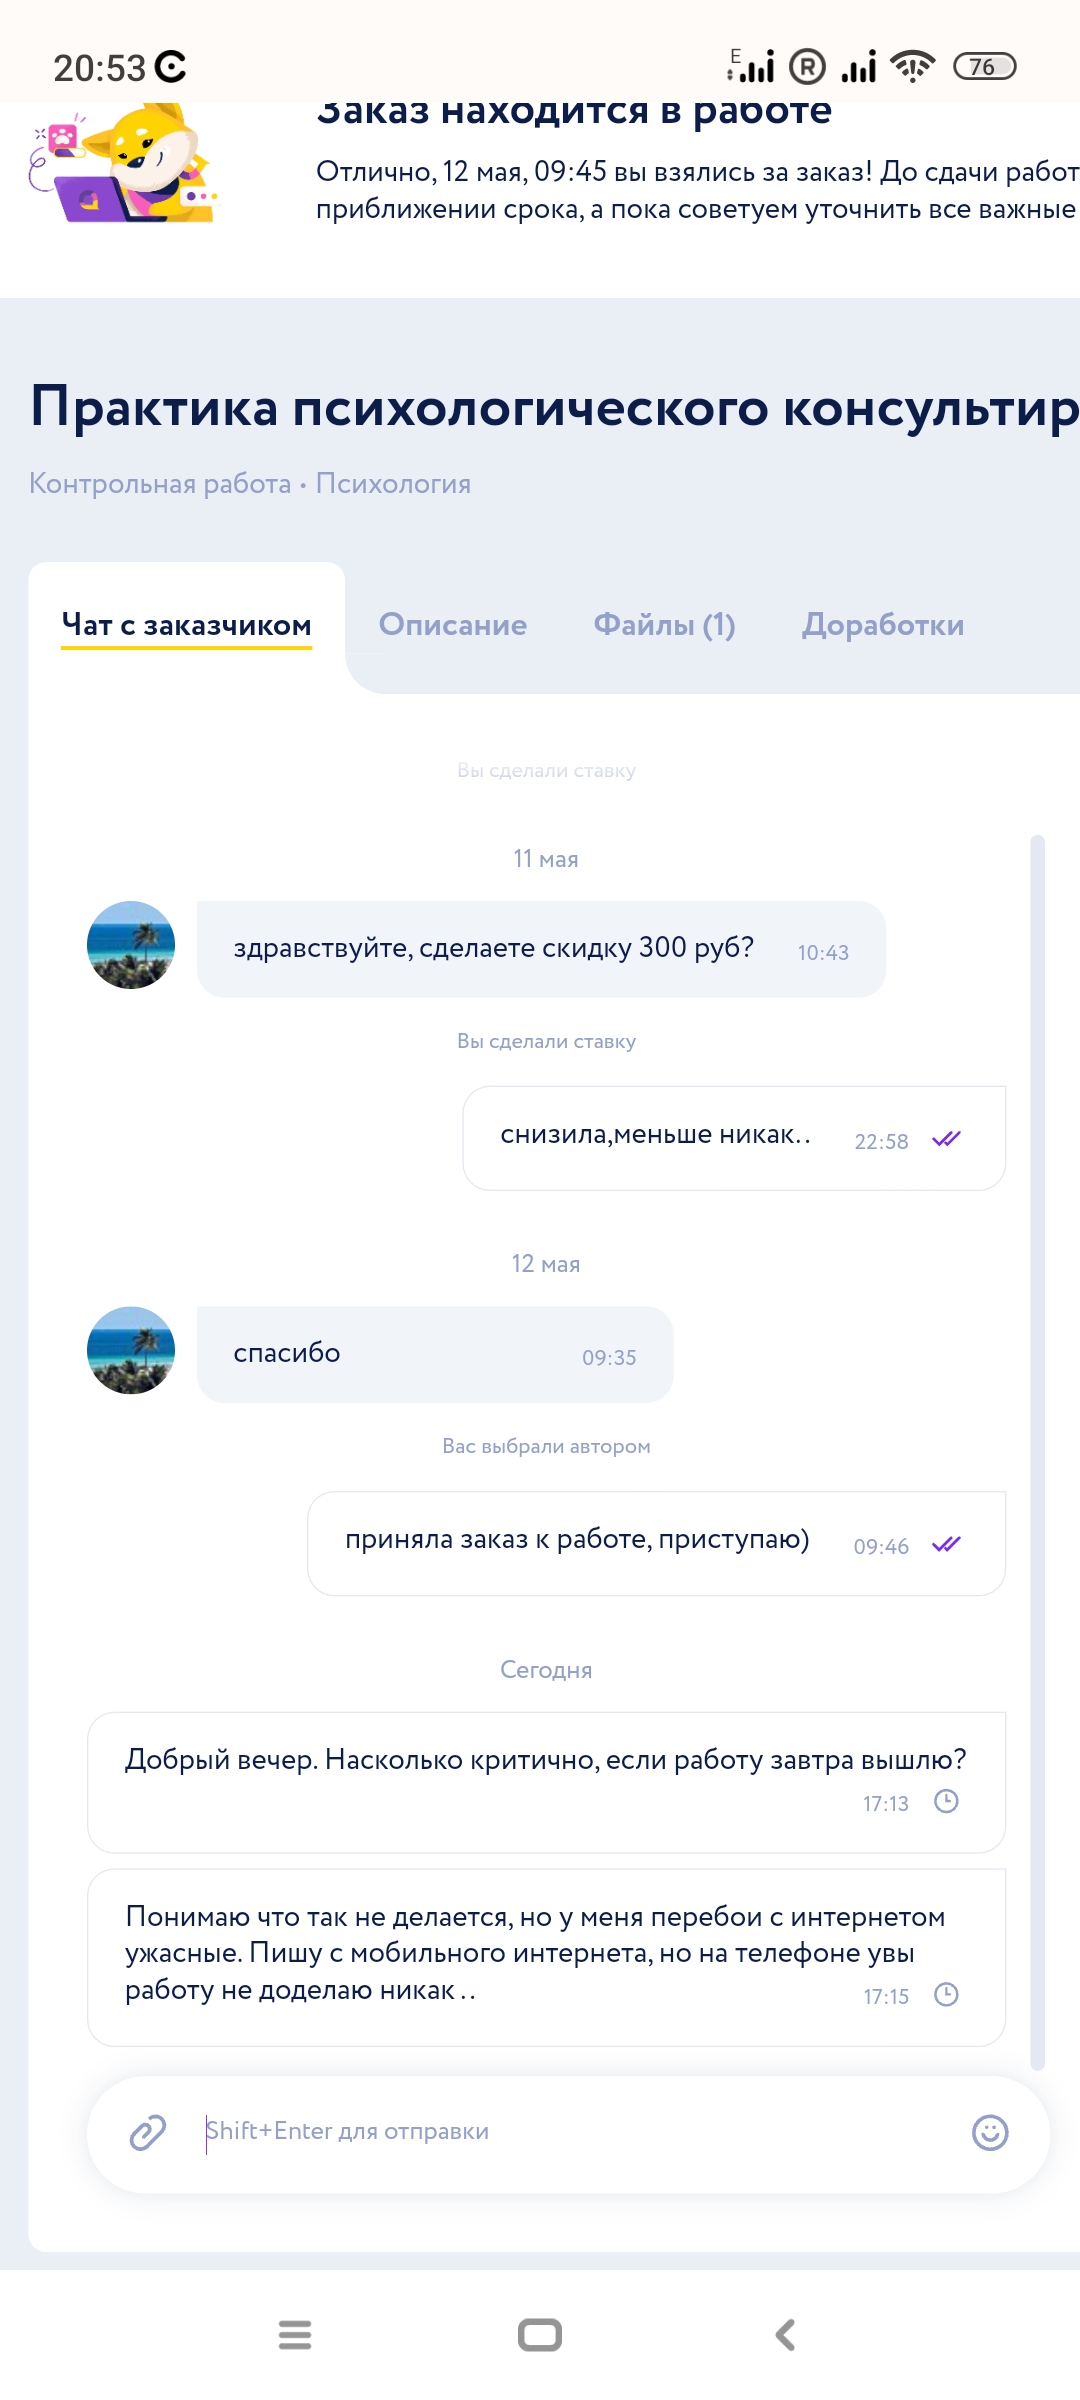Switch to the 'Описание' tab
The width and height of the screenshot is (1080, 2400).
pos(453,625)
